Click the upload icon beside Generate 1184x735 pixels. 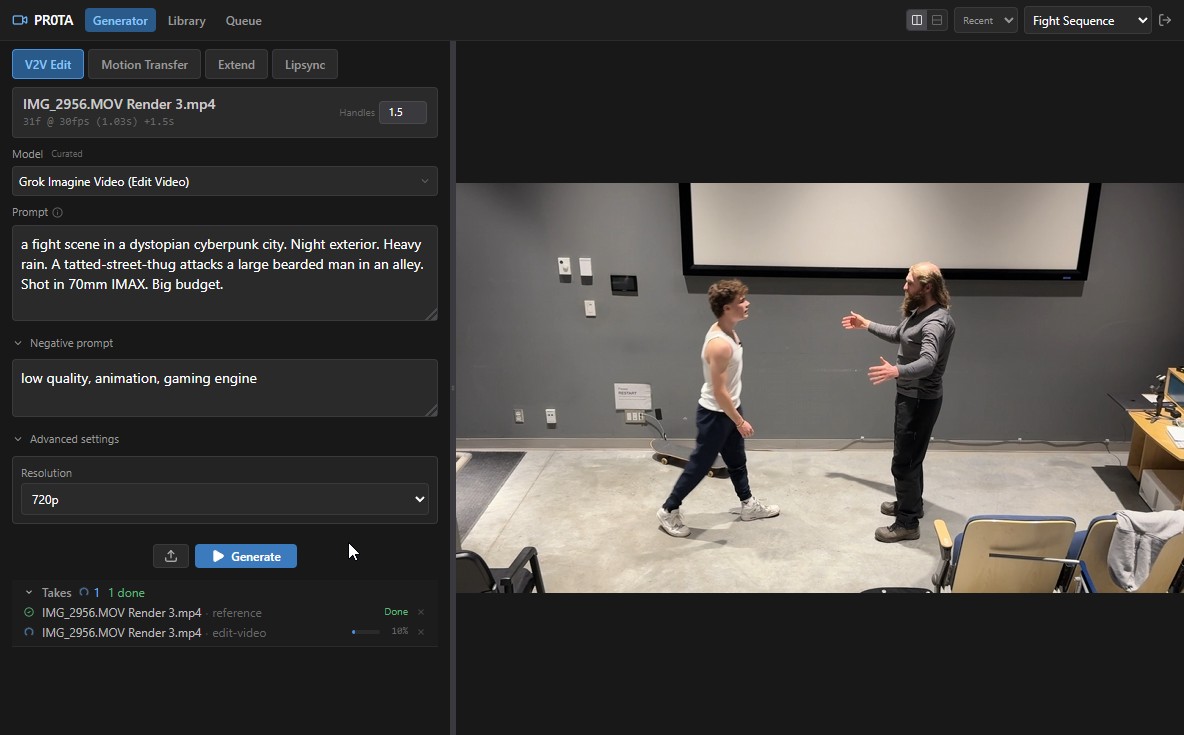coord(170,556)
